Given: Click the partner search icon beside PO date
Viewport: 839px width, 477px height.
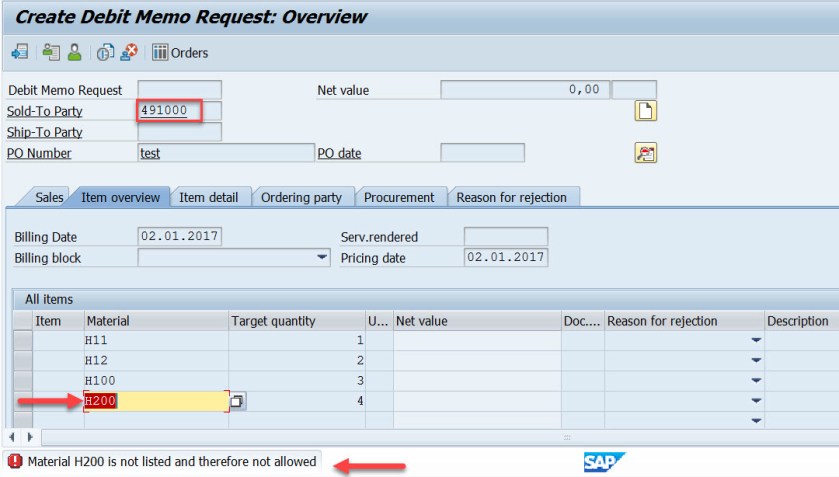Looking at the screenshot, I should pyautogui.click(x=645, y=153).
